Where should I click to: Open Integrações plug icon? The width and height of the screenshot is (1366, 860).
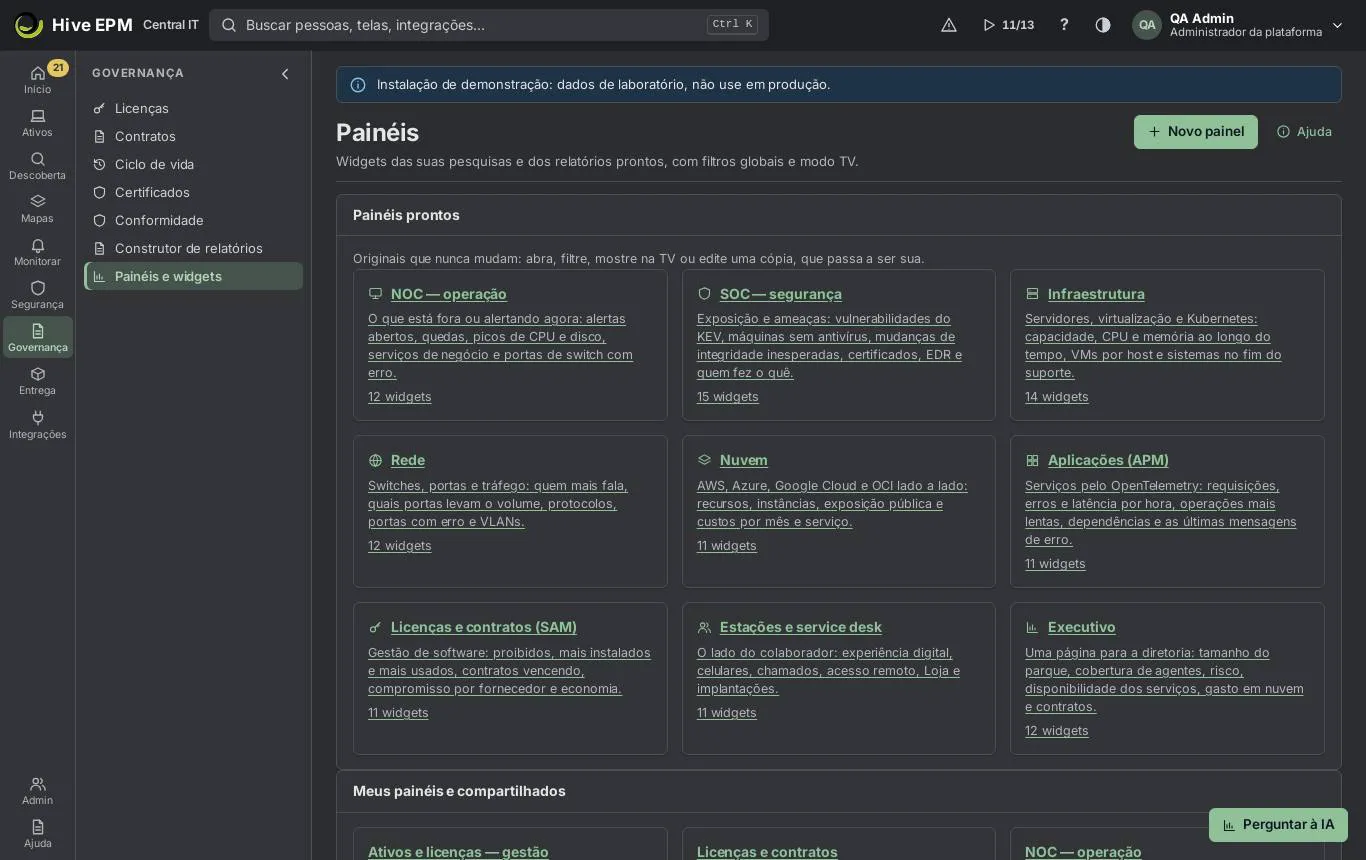[x=38, y=425]
